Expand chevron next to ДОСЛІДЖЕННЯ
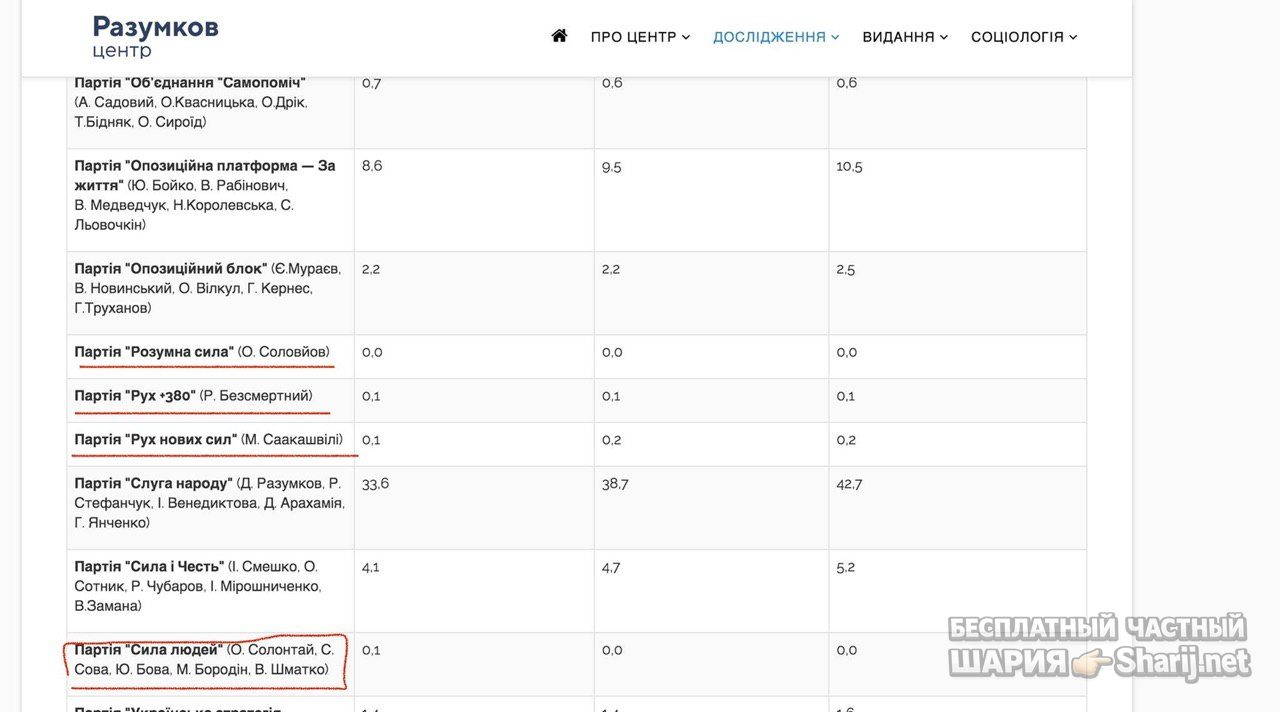 [835, 37]
